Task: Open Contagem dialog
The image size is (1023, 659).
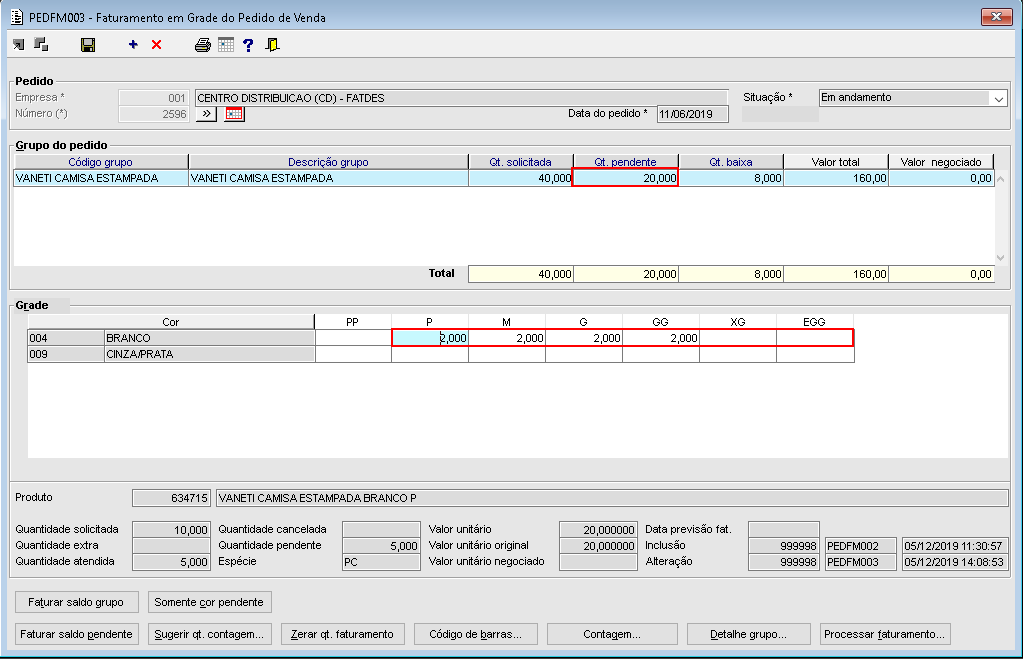Action: [x=612, y=634]
